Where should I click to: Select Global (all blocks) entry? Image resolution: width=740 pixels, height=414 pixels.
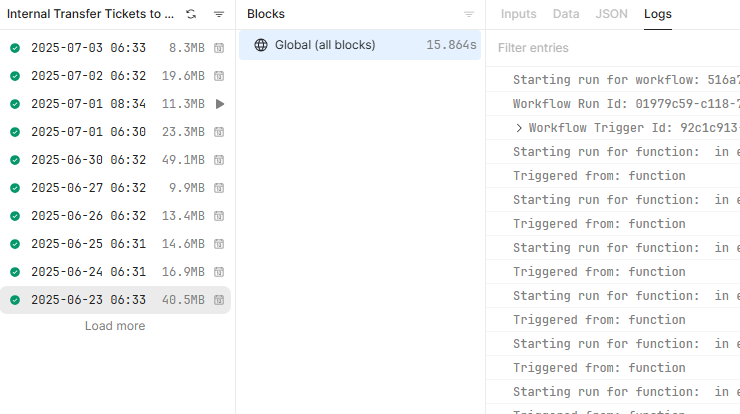360,45
